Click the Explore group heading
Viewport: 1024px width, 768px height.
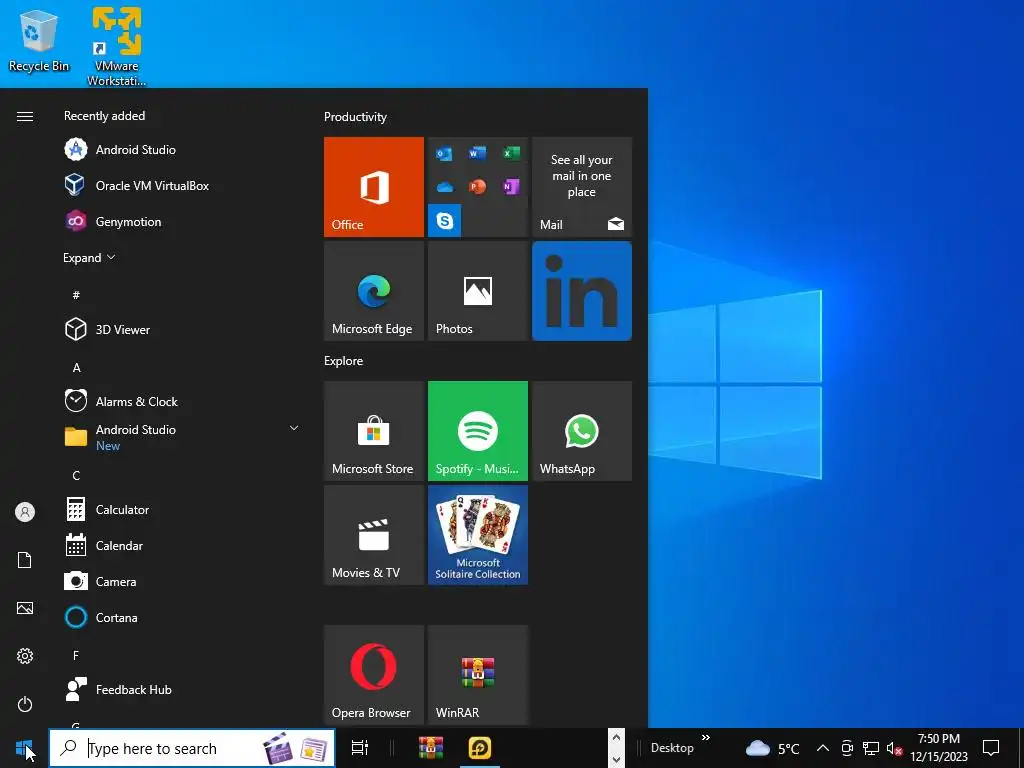[344, 360]
